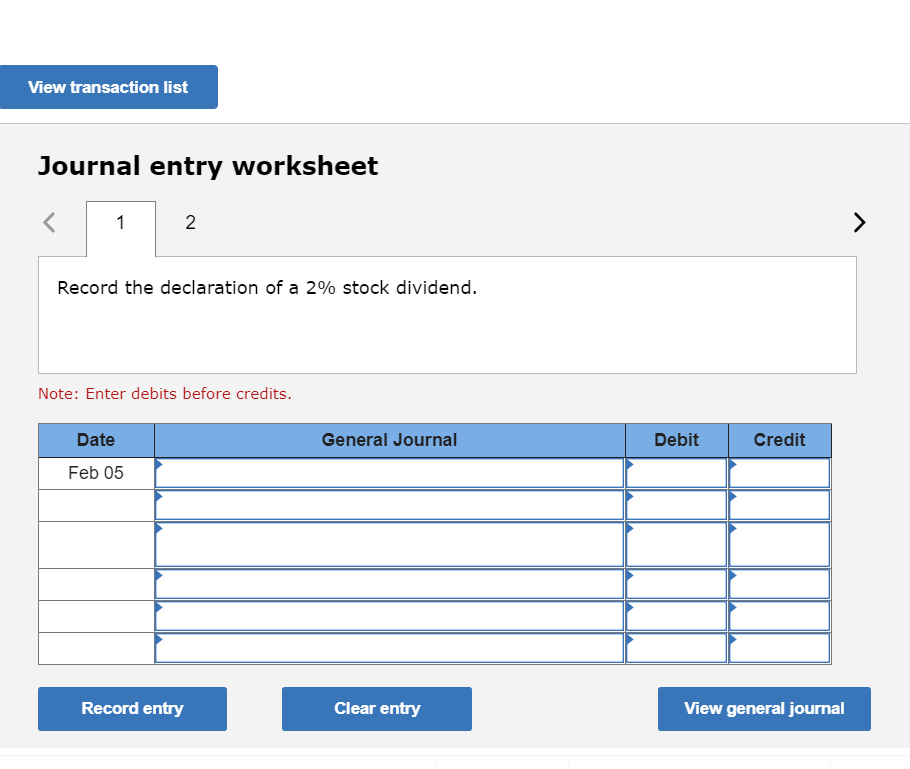
Task: Click Debit cell in last row
Action: click(677, 648)
